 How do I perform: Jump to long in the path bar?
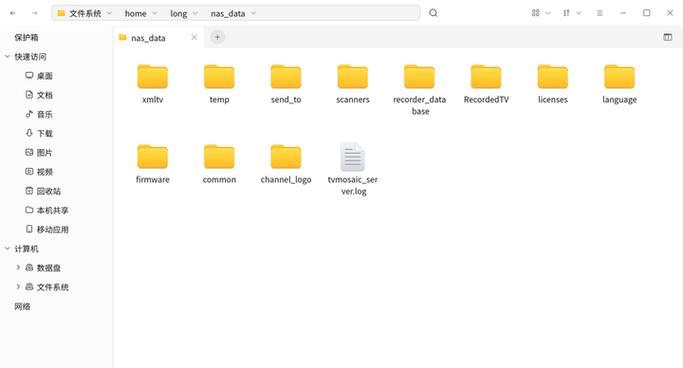tap(179, 14)
